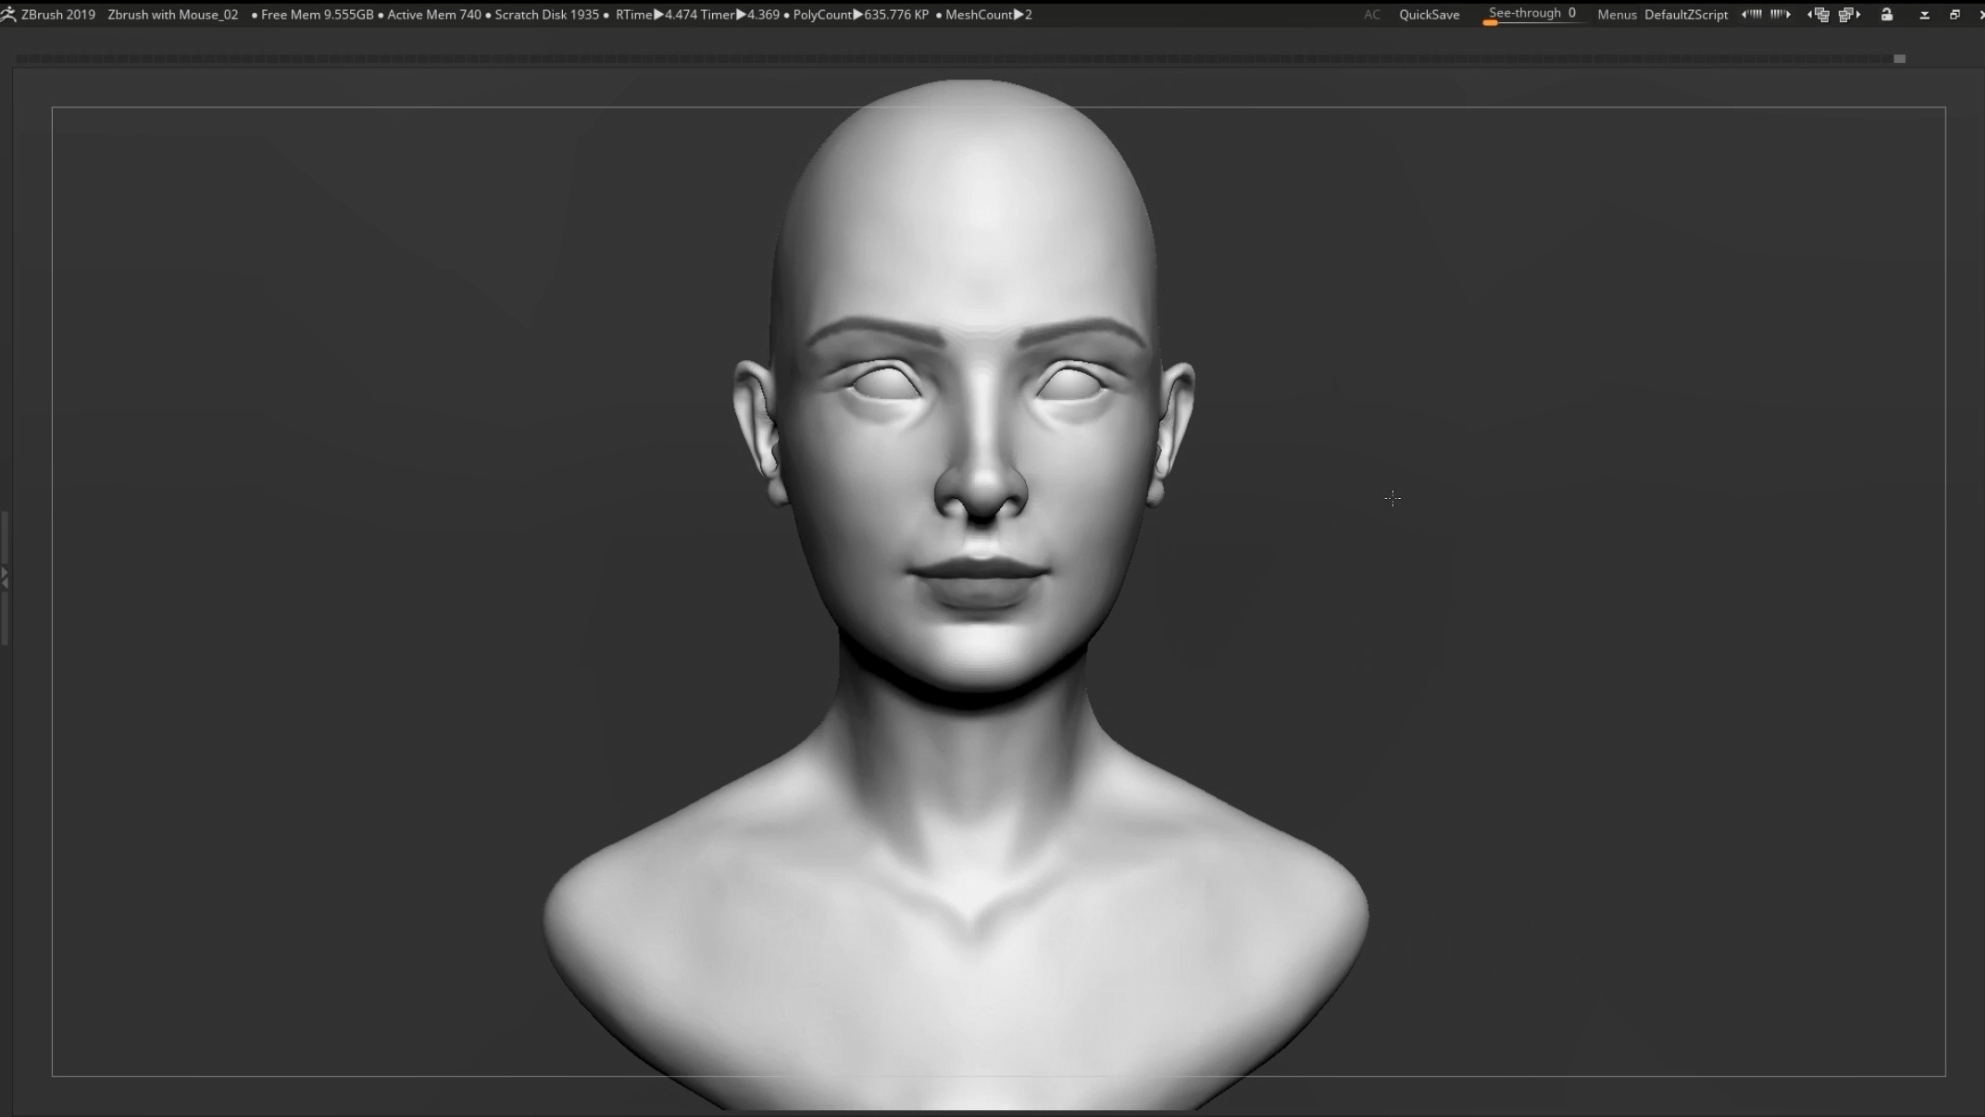The width and height of the screenshot is (1985, 1117).
Task: Toggle the Menus button
Action: coord(1616,14)
